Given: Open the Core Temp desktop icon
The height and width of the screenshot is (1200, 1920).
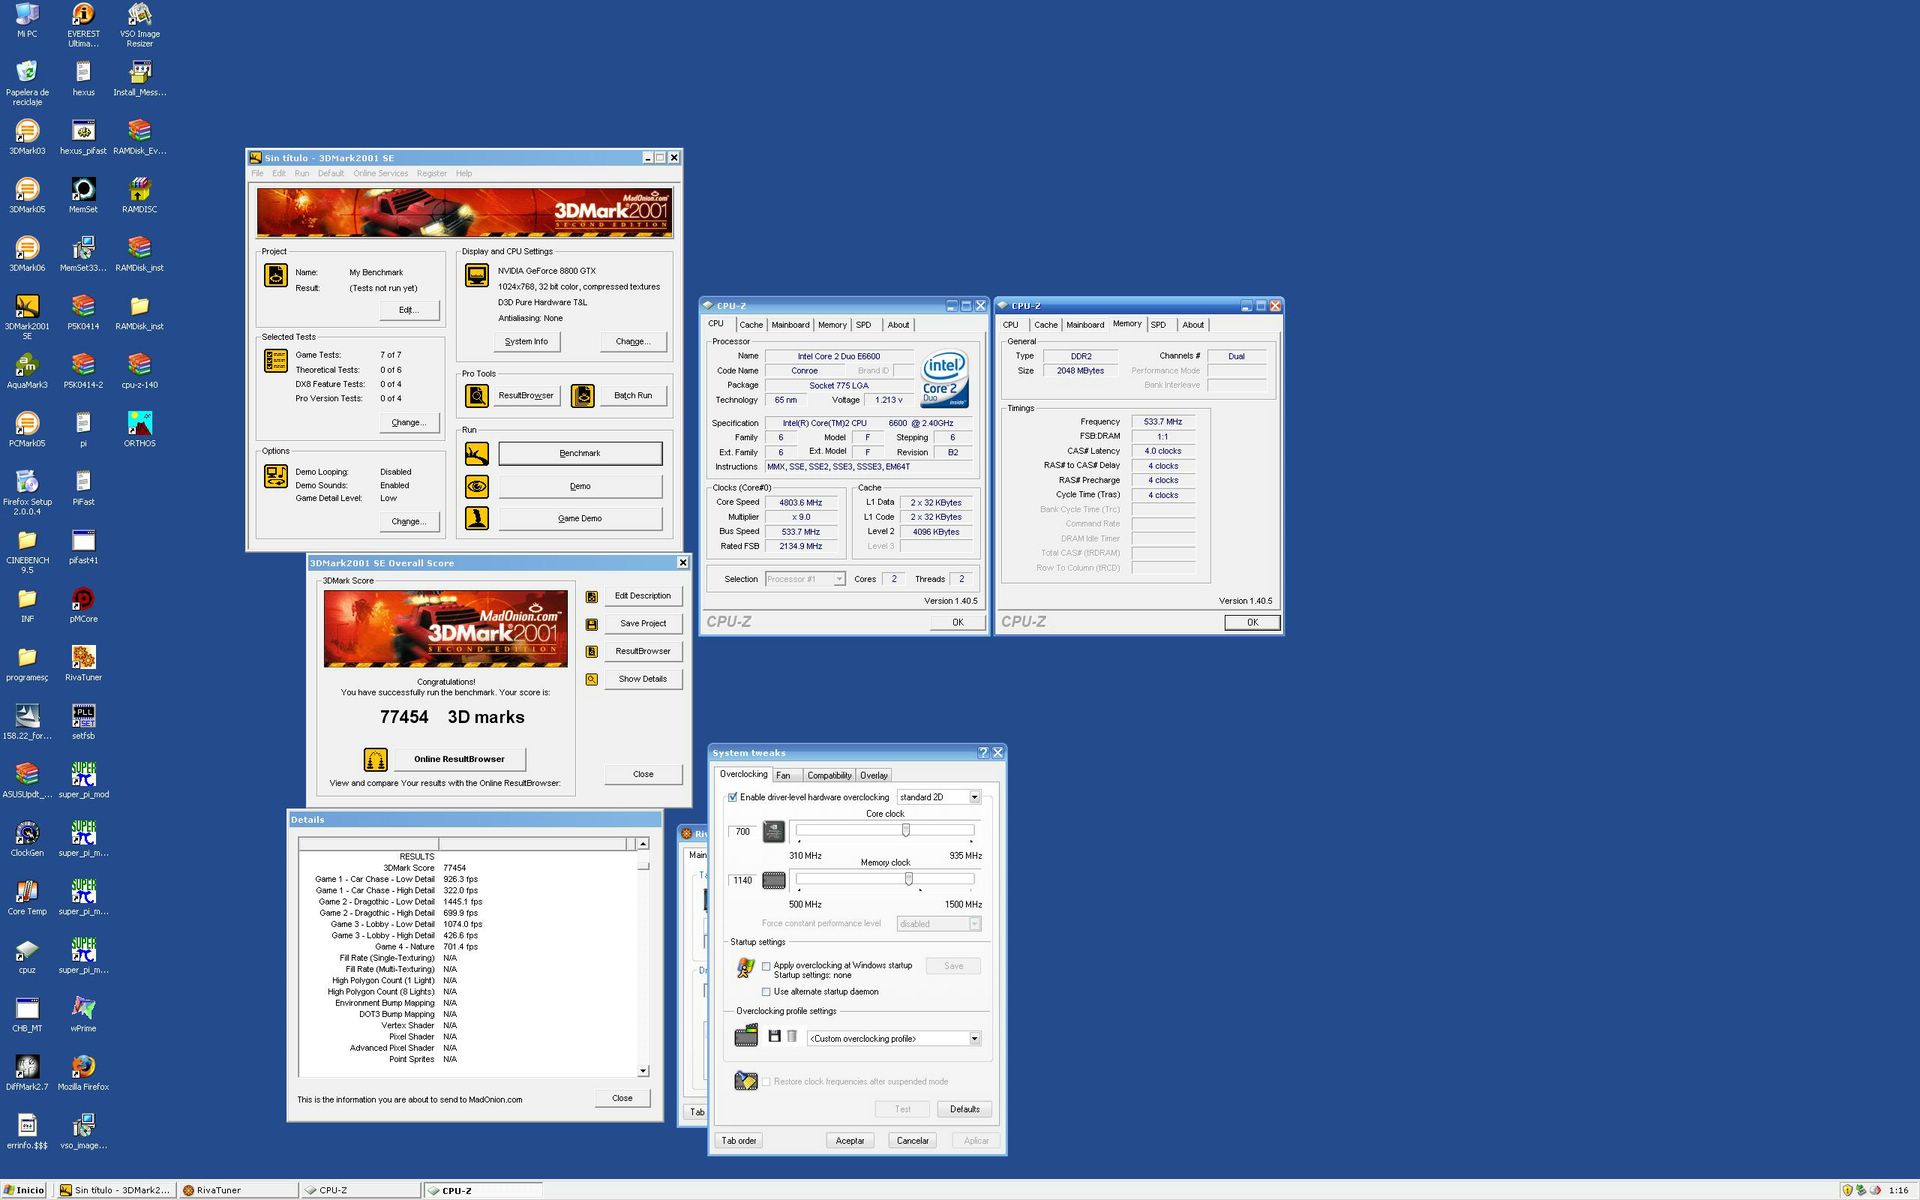Looking at the screenshot, I should 27,898.
